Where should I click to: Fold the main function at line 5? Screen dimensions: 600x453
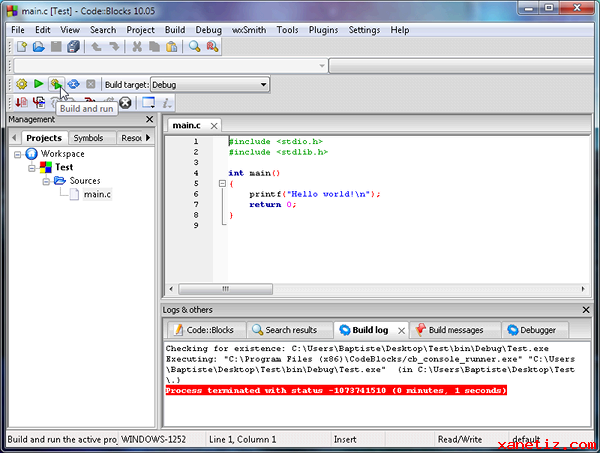tap(222, 184)
